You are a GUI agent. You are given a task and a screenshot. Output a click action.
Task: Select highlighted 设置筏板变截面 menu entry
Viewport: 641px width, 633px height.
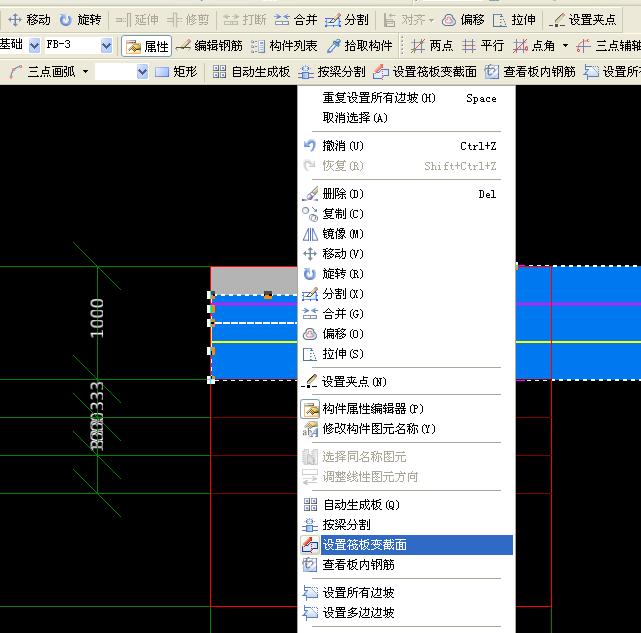point(407,545)
